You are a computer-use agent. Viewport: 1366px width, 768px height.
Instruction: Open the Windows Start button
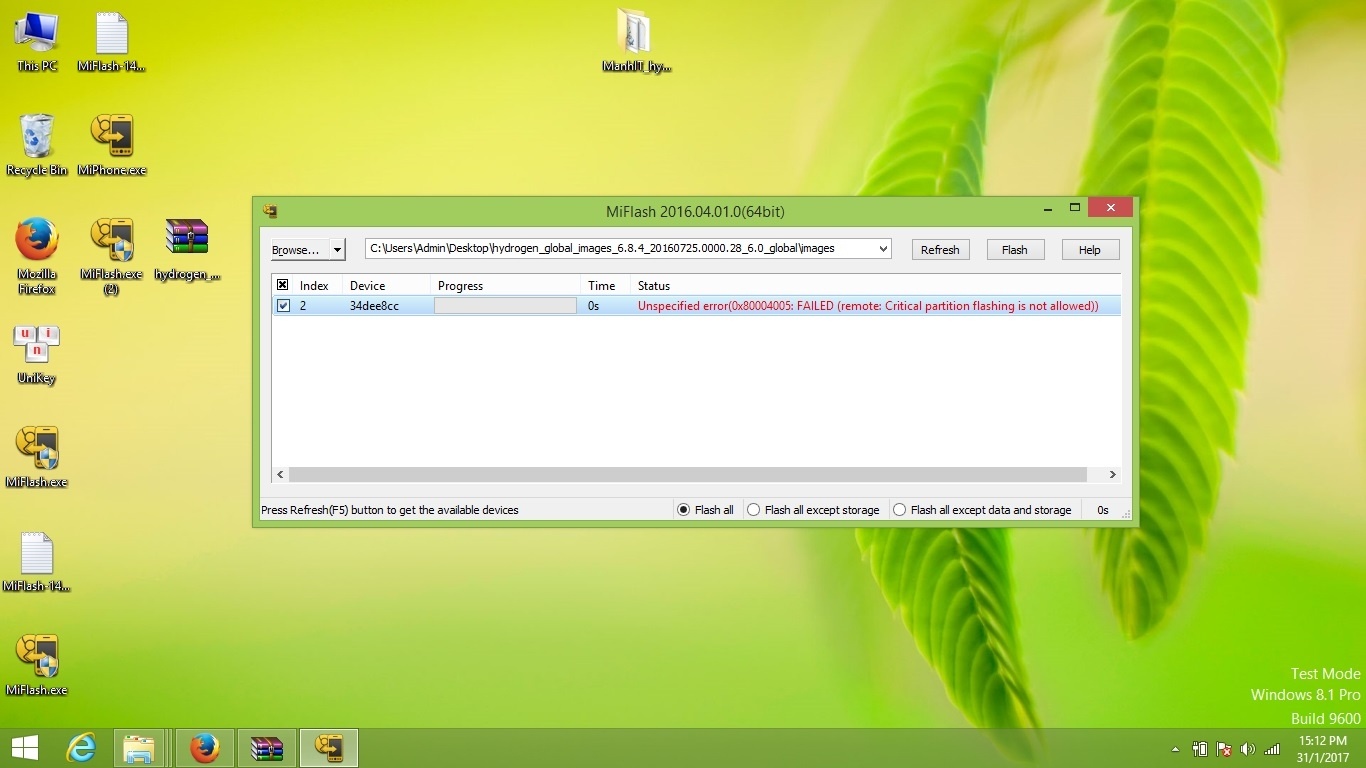tap(24, 748)
